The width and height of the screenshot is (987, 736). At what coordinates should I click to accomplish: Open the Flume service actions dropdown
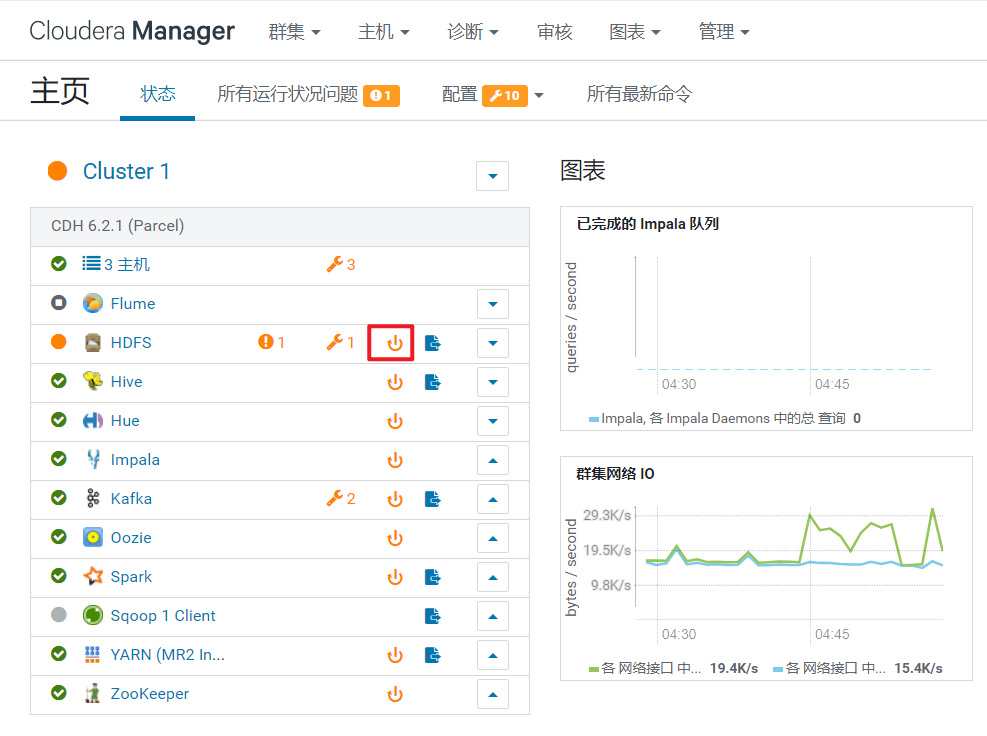pos(493,304)
